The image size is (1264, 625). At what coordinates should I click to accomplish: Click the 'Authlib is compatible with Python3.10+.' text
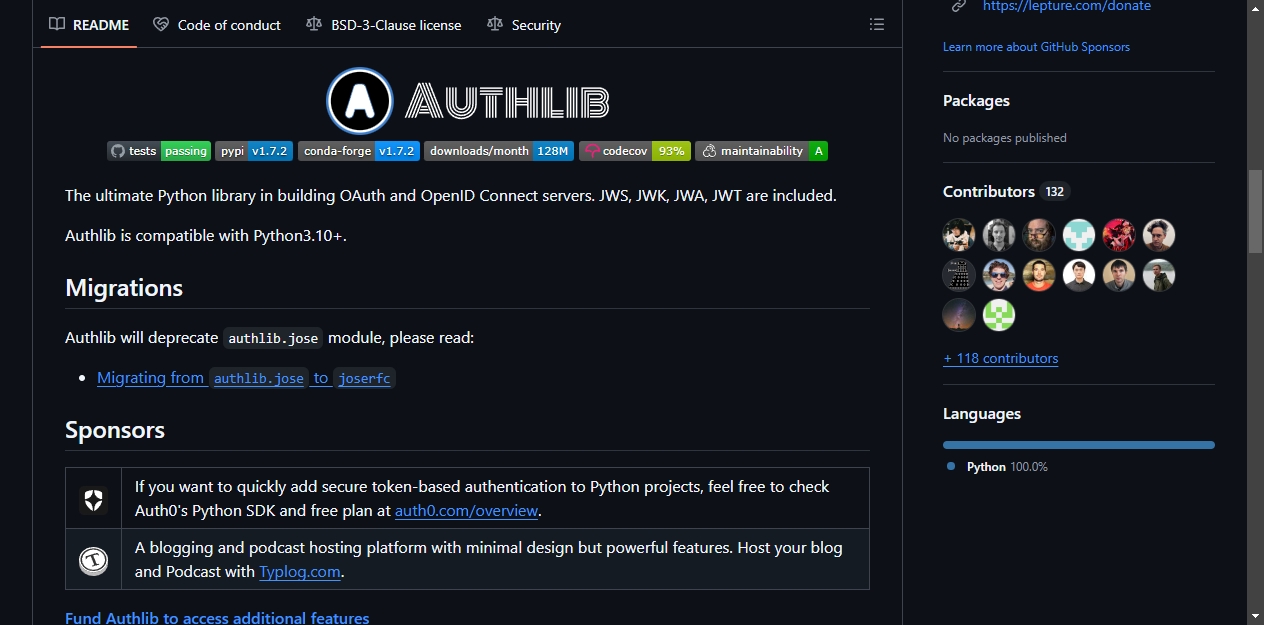206,236
